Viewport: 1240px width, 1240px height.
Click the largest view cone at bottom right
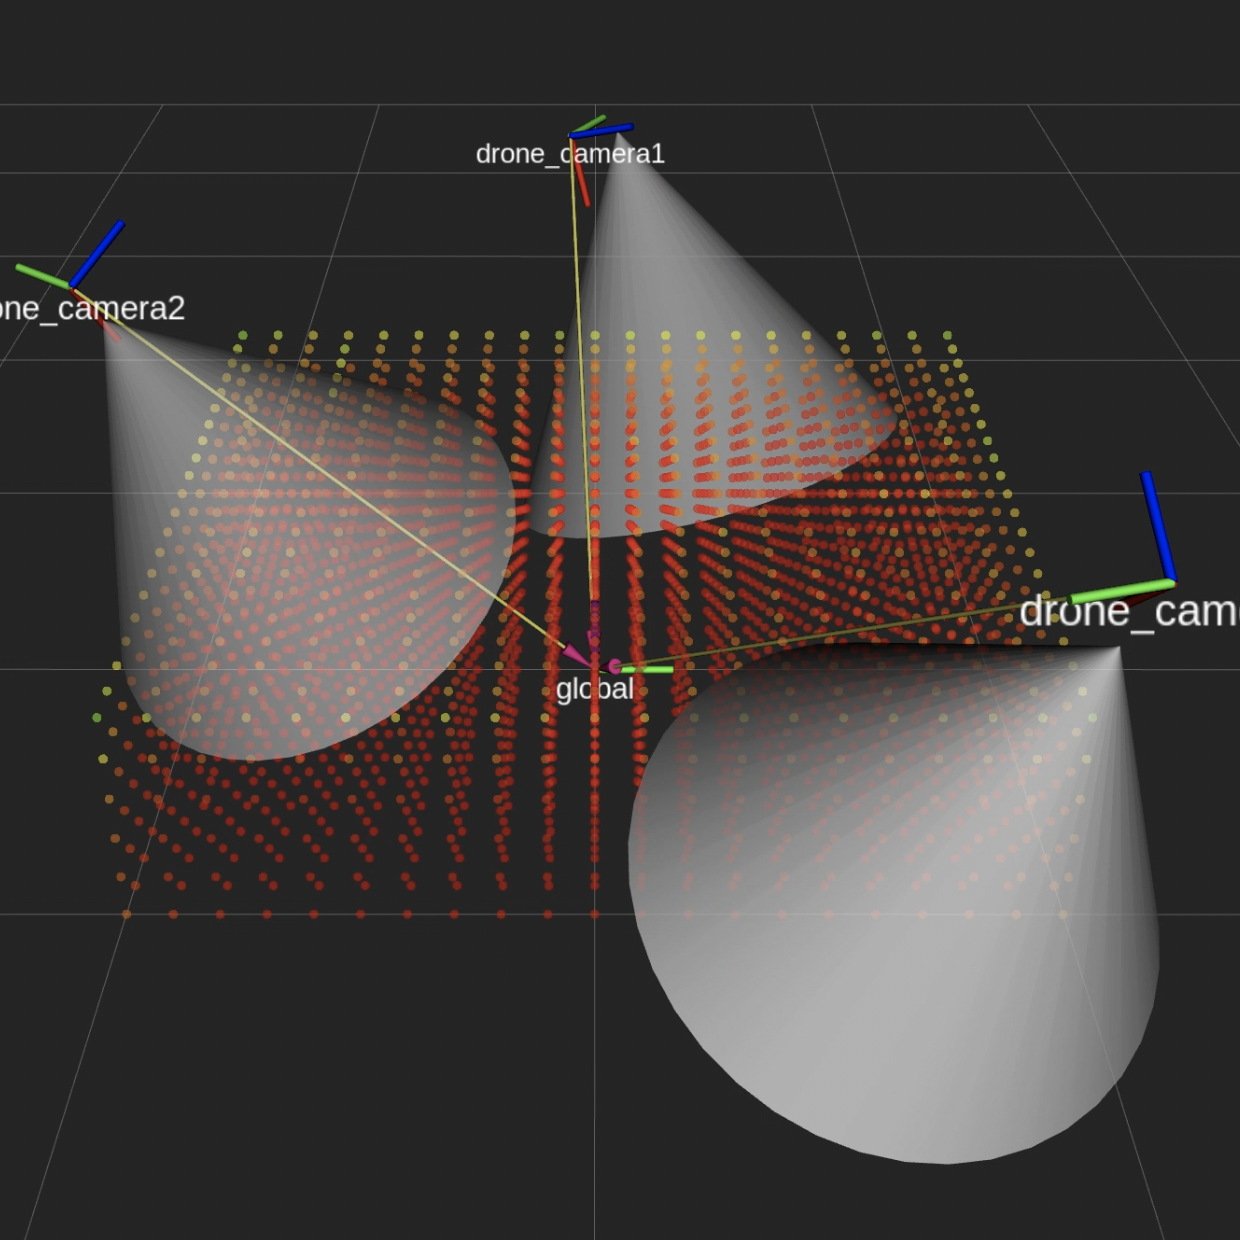pos(900,900)
